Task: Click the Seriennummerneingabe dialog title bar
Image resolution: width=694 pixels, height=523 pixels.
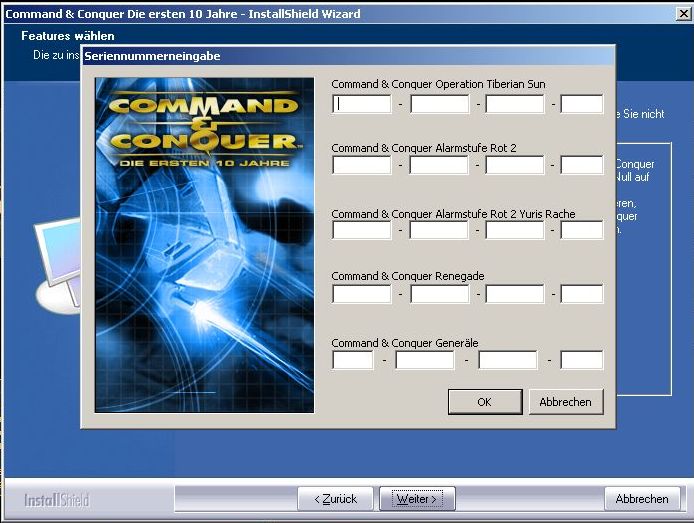Action: tap(349, 56)
